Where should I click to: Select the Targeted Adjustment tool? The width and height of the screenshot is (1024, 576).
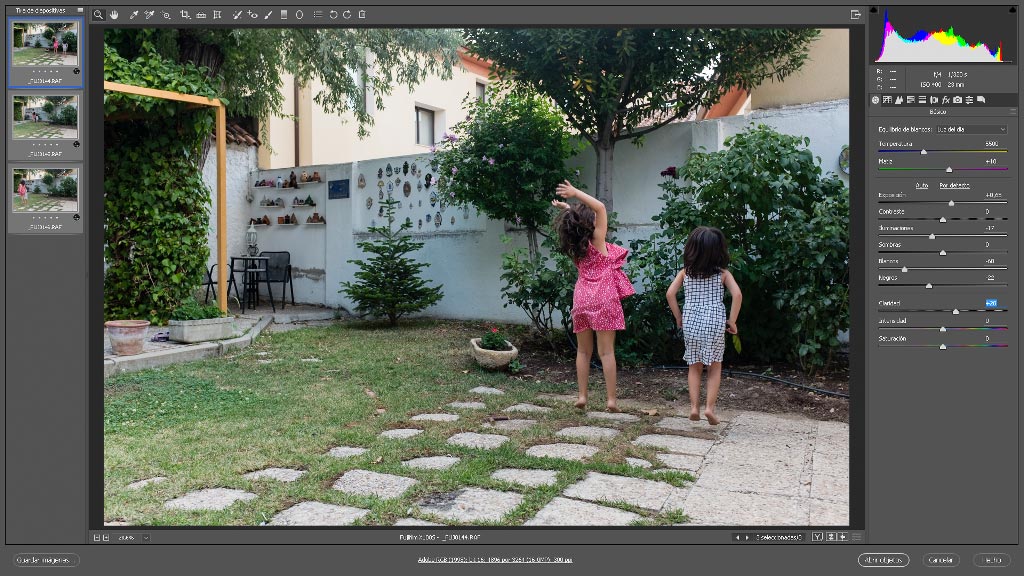[166, 14]
